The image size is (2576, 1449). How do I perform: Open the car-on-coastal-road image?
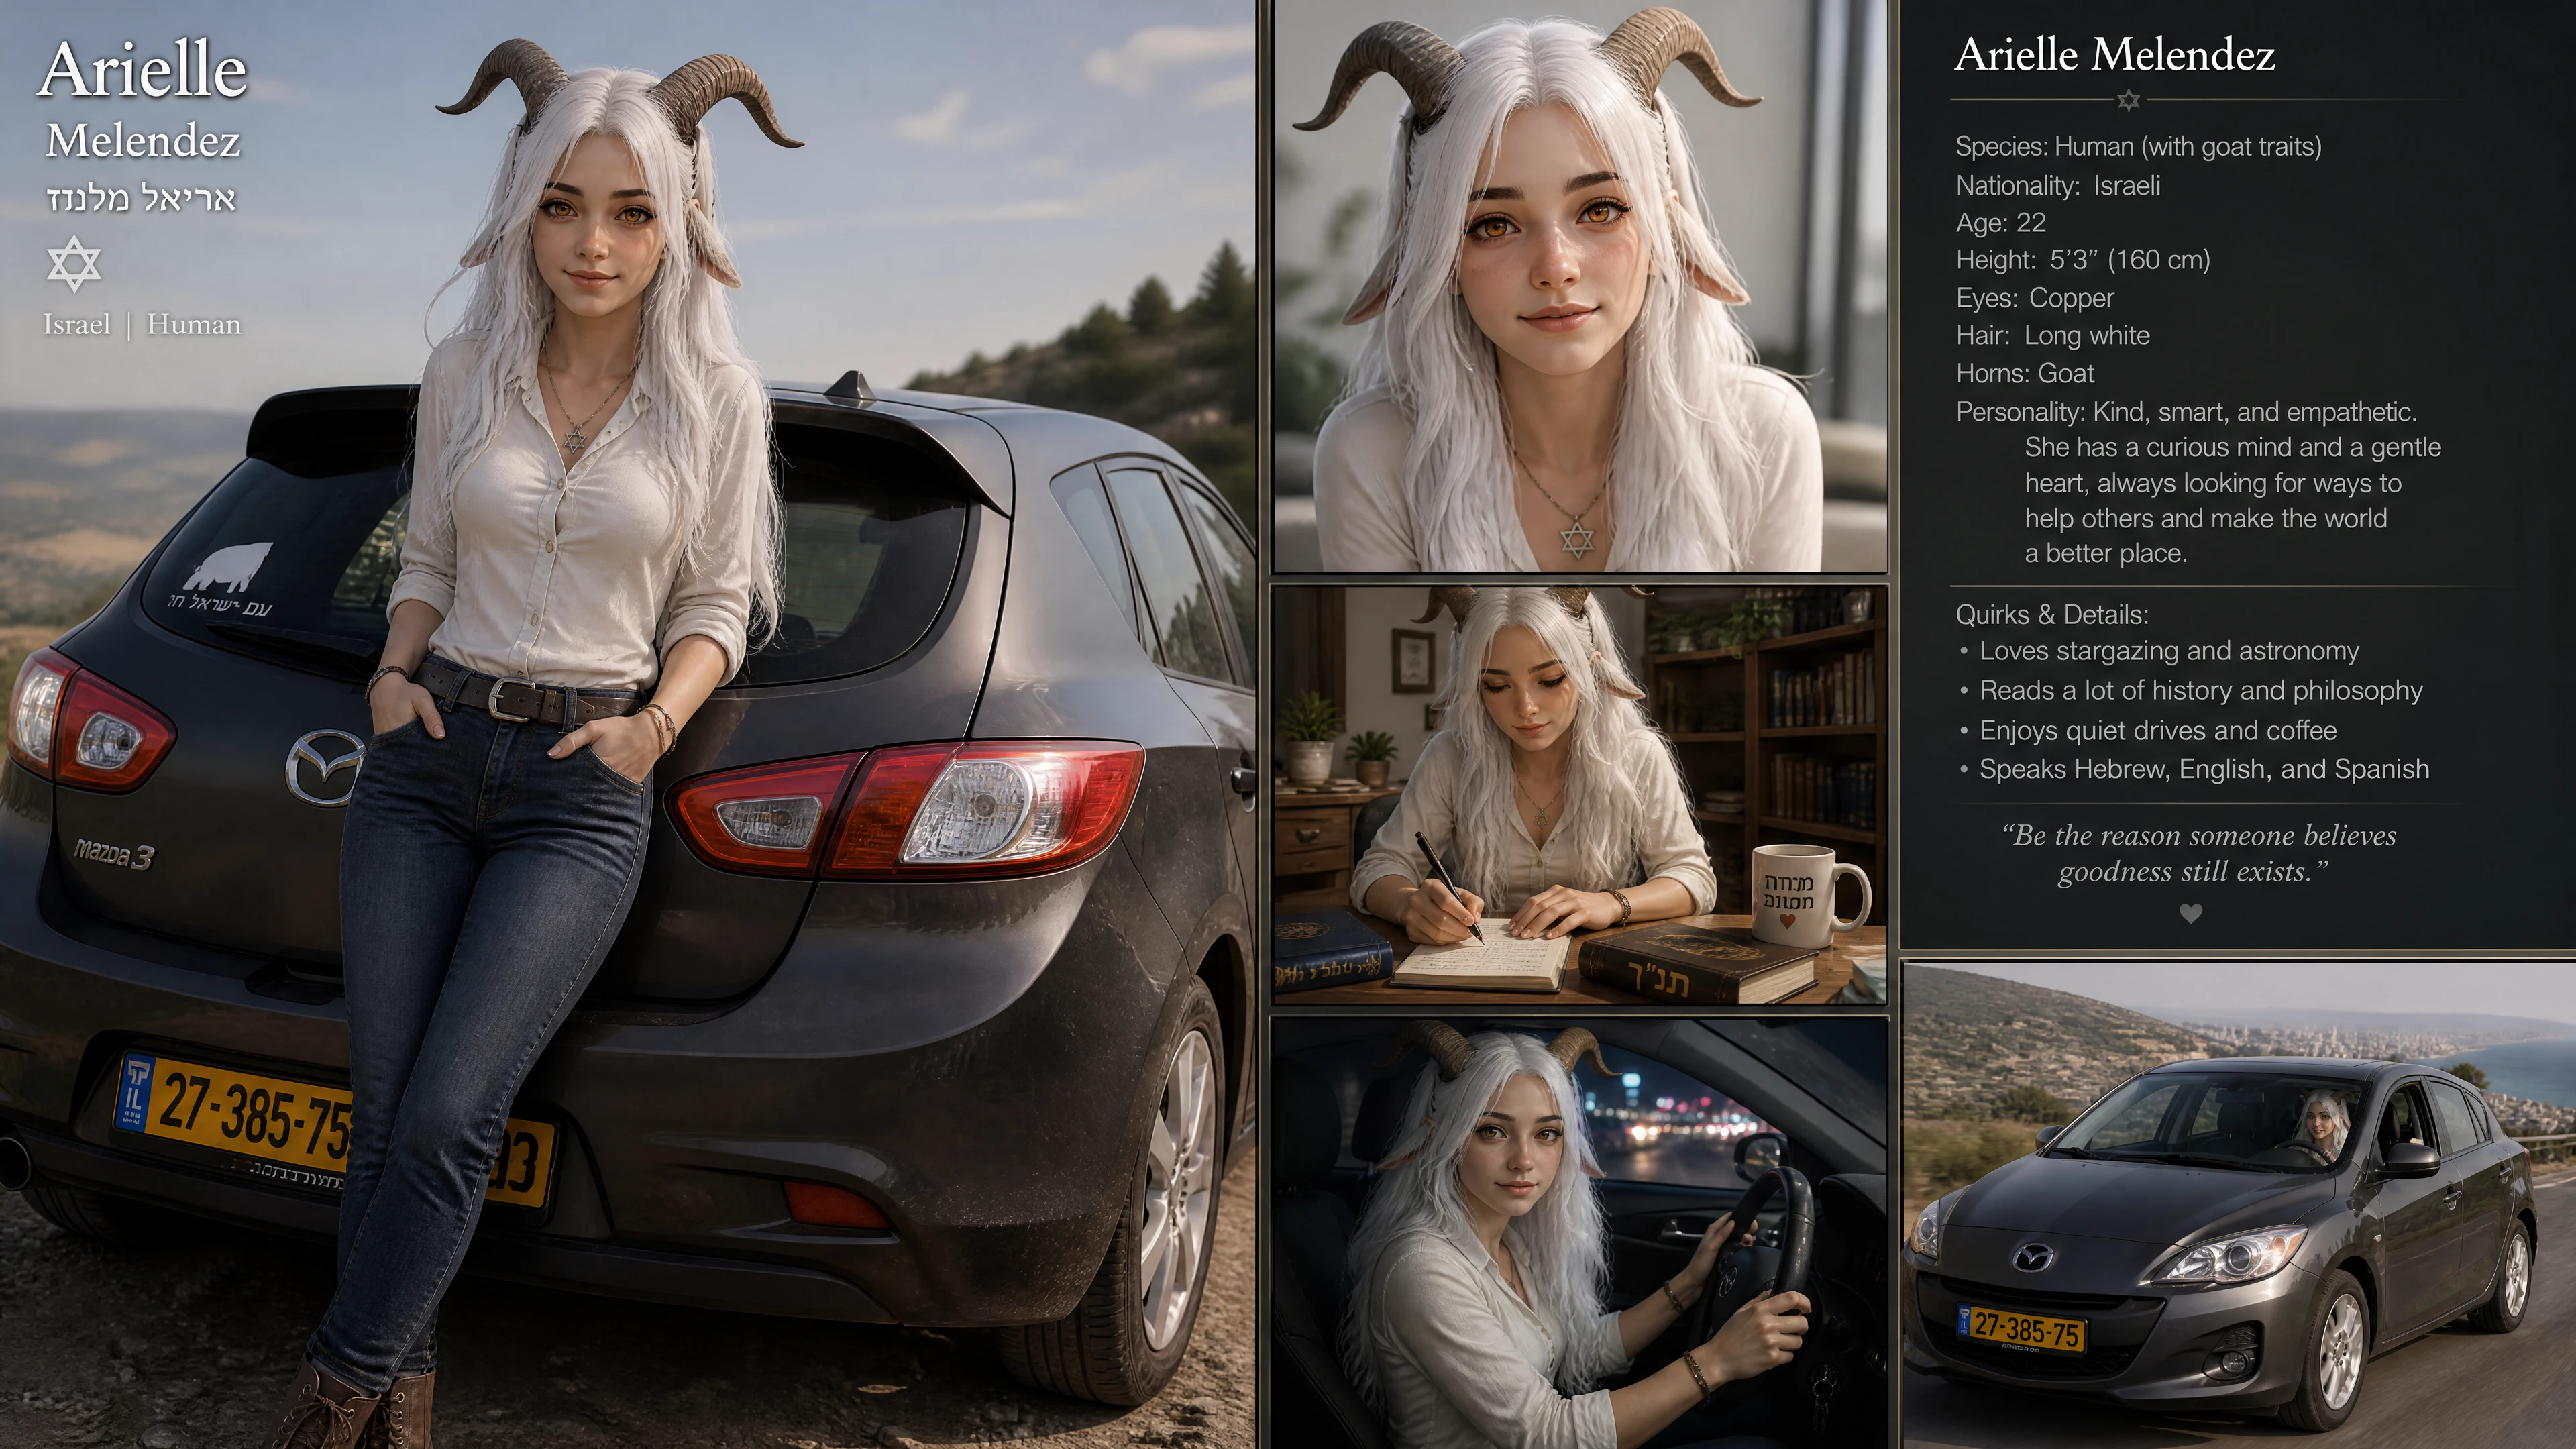tap(2238, 1205)
